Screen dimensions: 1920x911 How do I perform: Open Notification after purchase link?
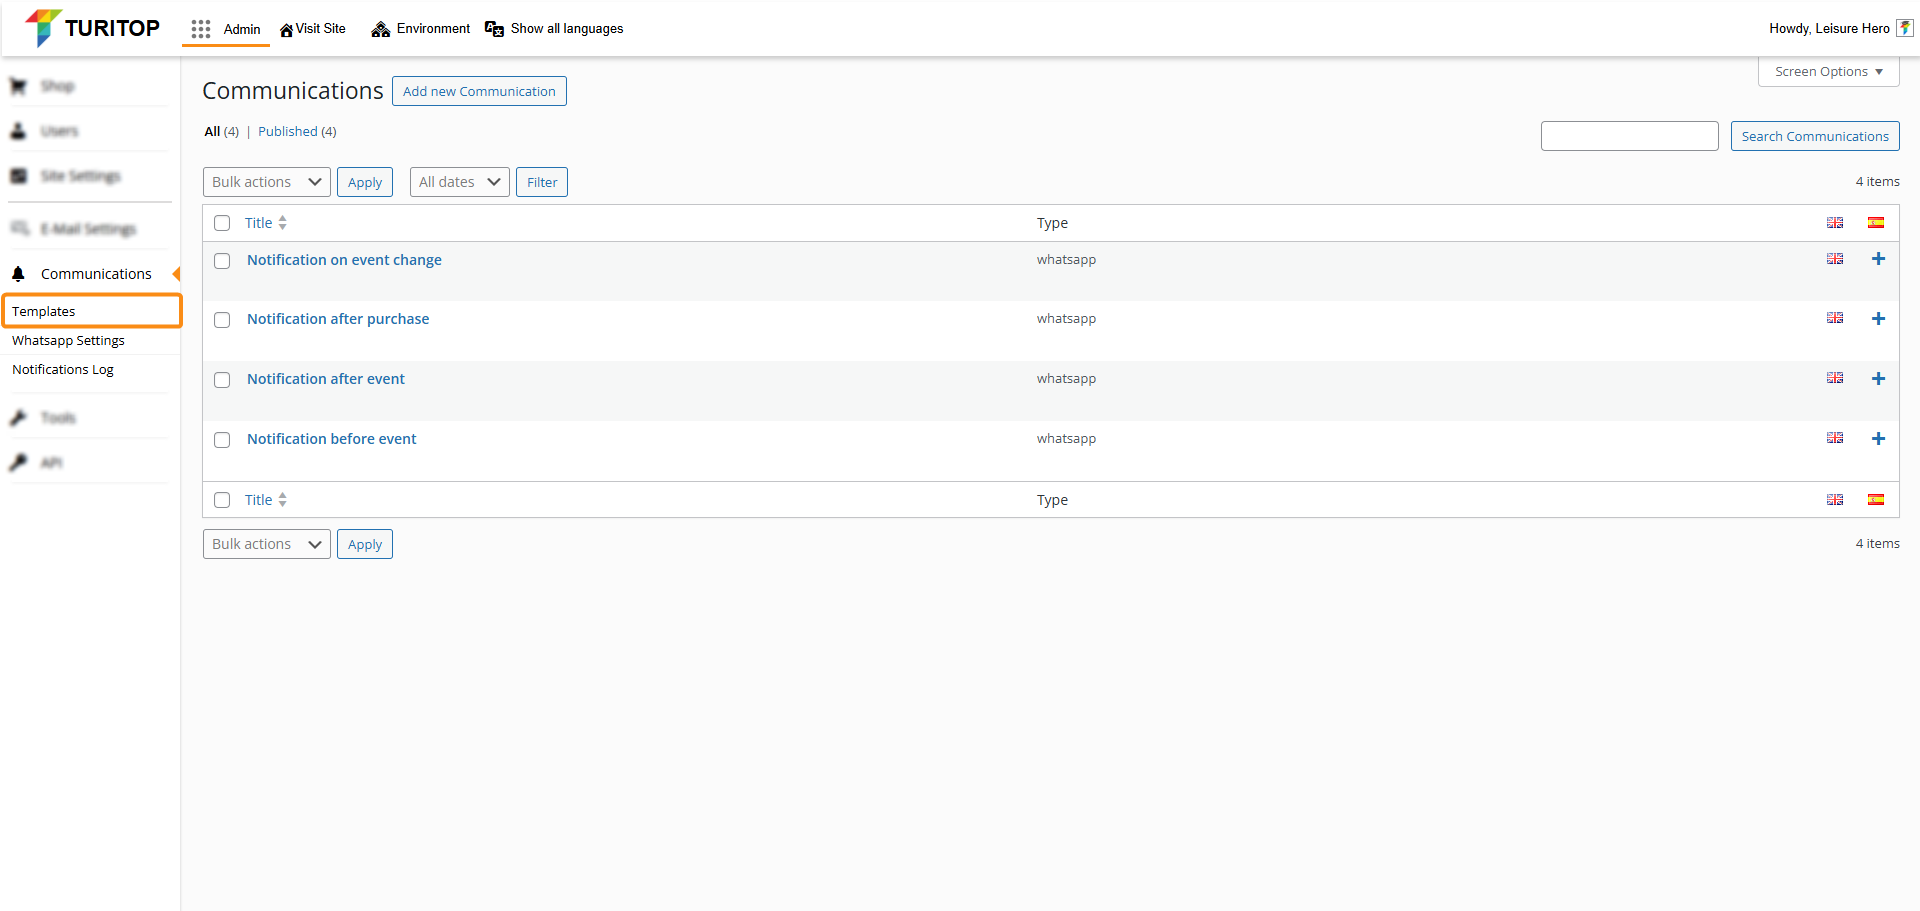(338, 319)
